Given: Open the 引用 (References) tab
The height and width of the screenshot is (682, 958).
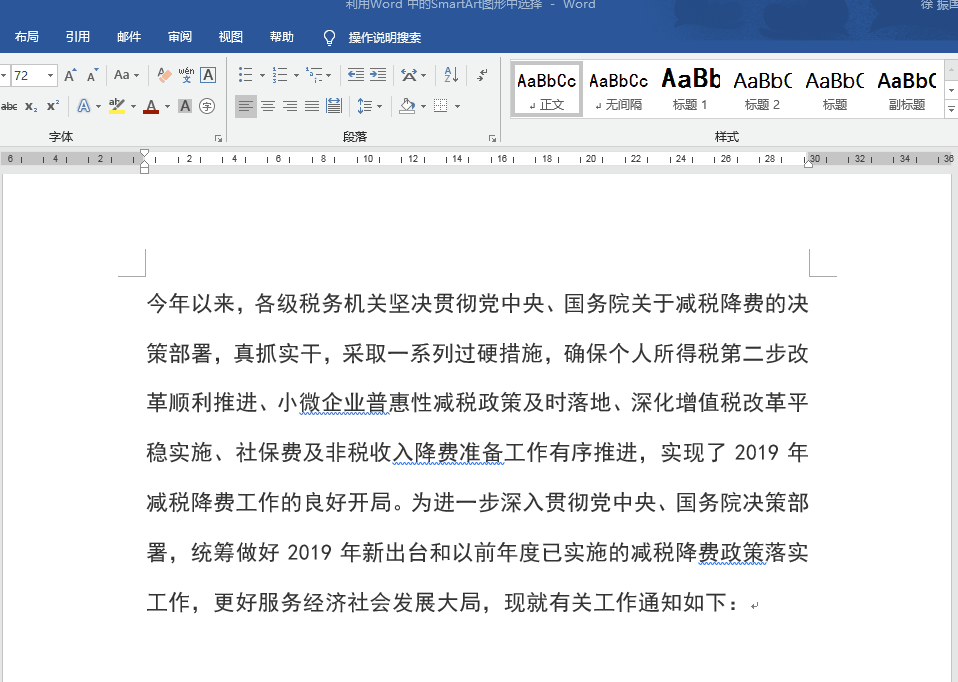Looking at the screenshot, I should click(78, 37).
